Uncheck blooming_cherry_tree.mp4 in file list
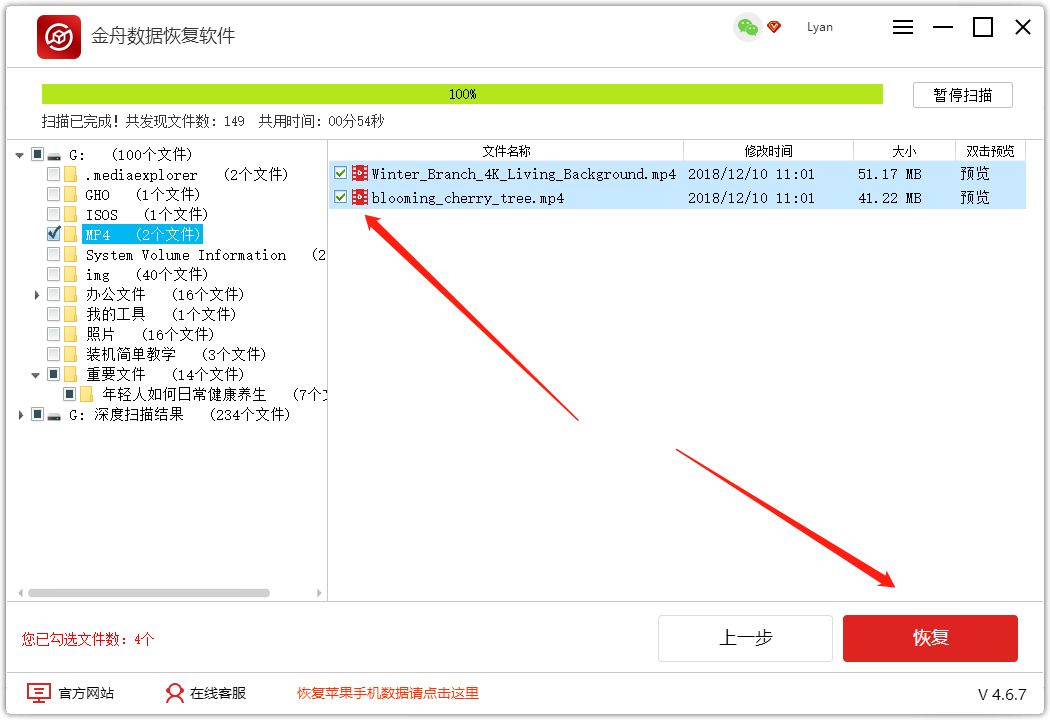1050x720 pixels. point(340,197)
